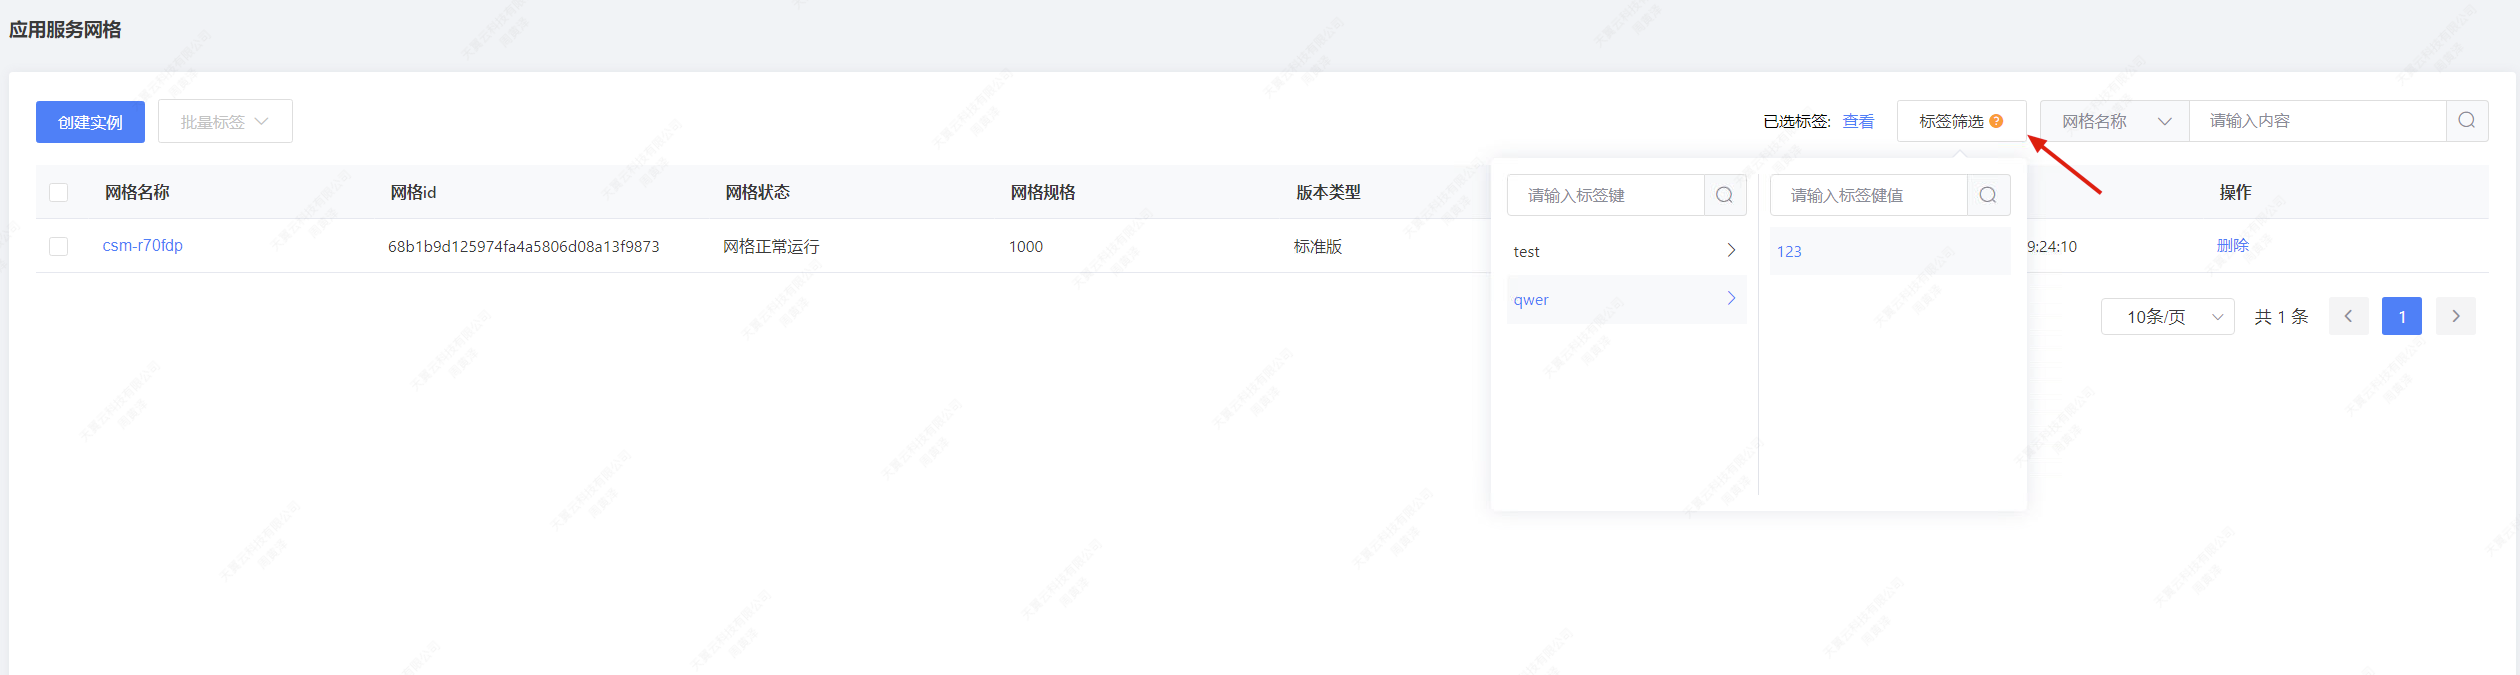Tick the checkbox for csm-r70fdp row
The height and width of the screenshot is (675, 2520).
(59, 246)
